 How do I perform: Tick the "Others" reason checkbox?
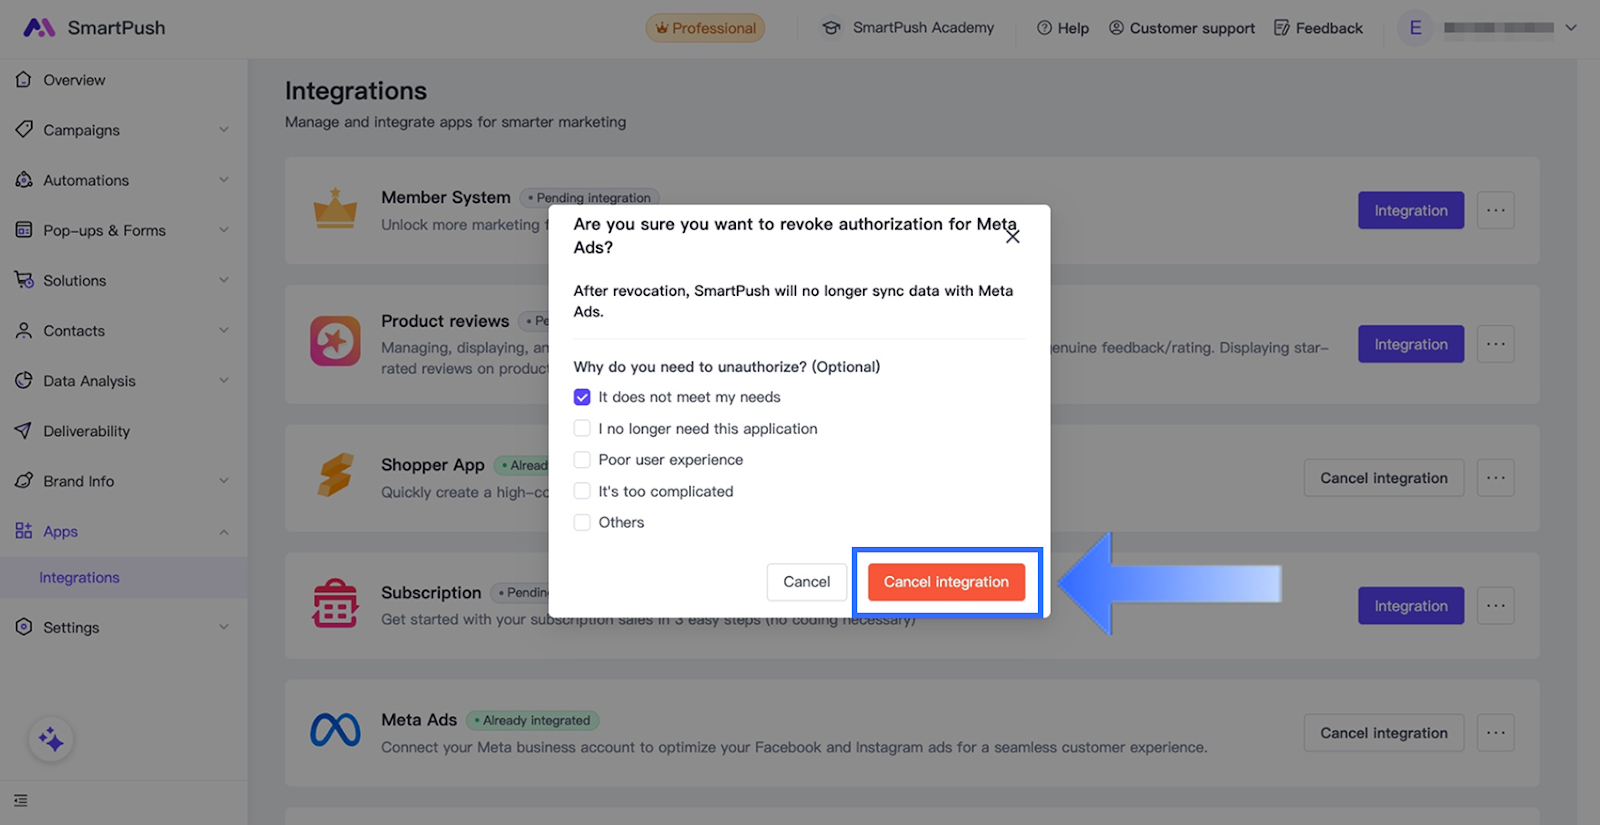(582, 523)
